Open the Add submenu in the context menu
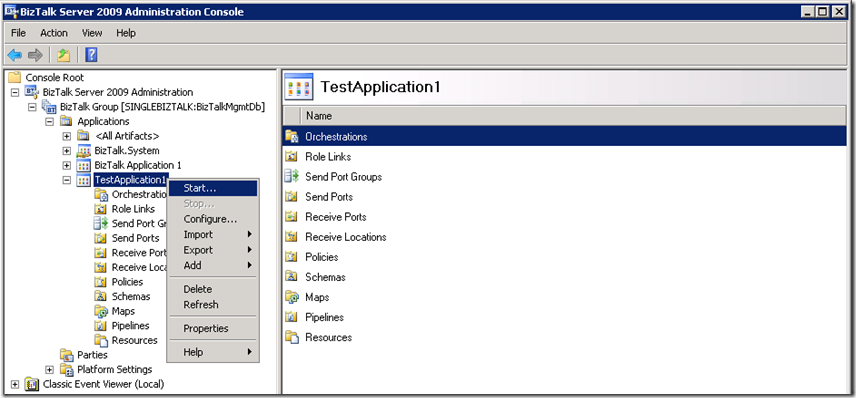Screen dimensions: 856x398 pyautogui.click(x=213, y=265)
